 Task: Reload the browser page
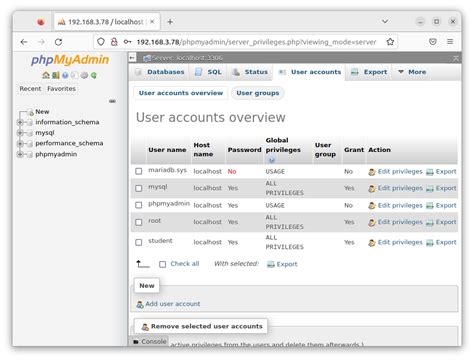point(58,42)
